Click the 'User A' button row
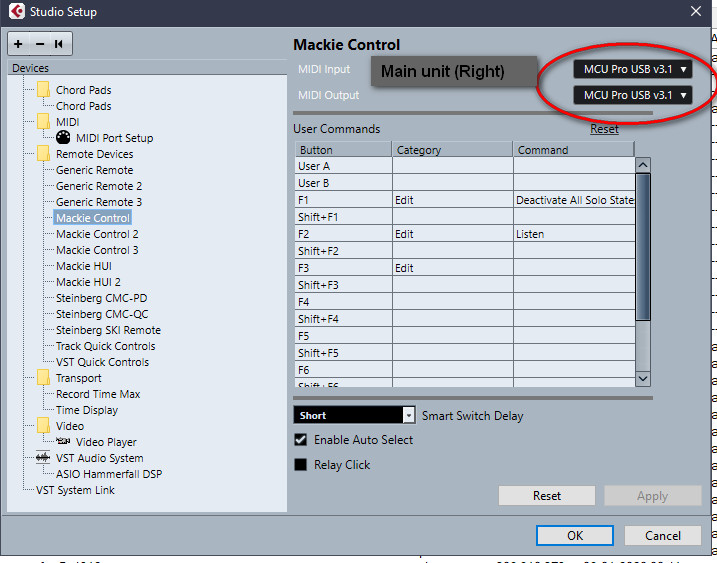The height and width of the screenshot is (563, 717). [343, 166]
